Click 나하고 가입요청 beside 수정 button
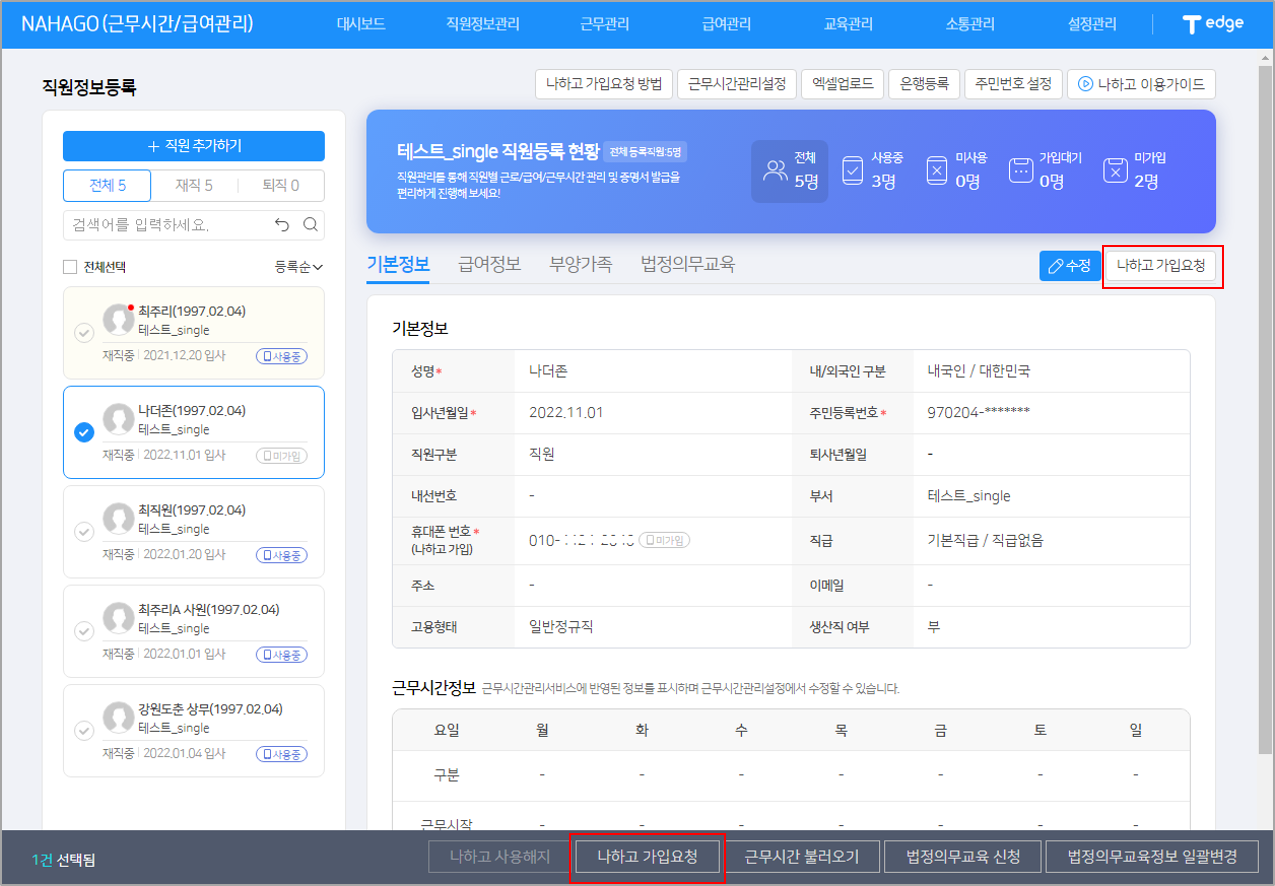The height and width of the screenshot is (886, 1275). coord(1161,266)
